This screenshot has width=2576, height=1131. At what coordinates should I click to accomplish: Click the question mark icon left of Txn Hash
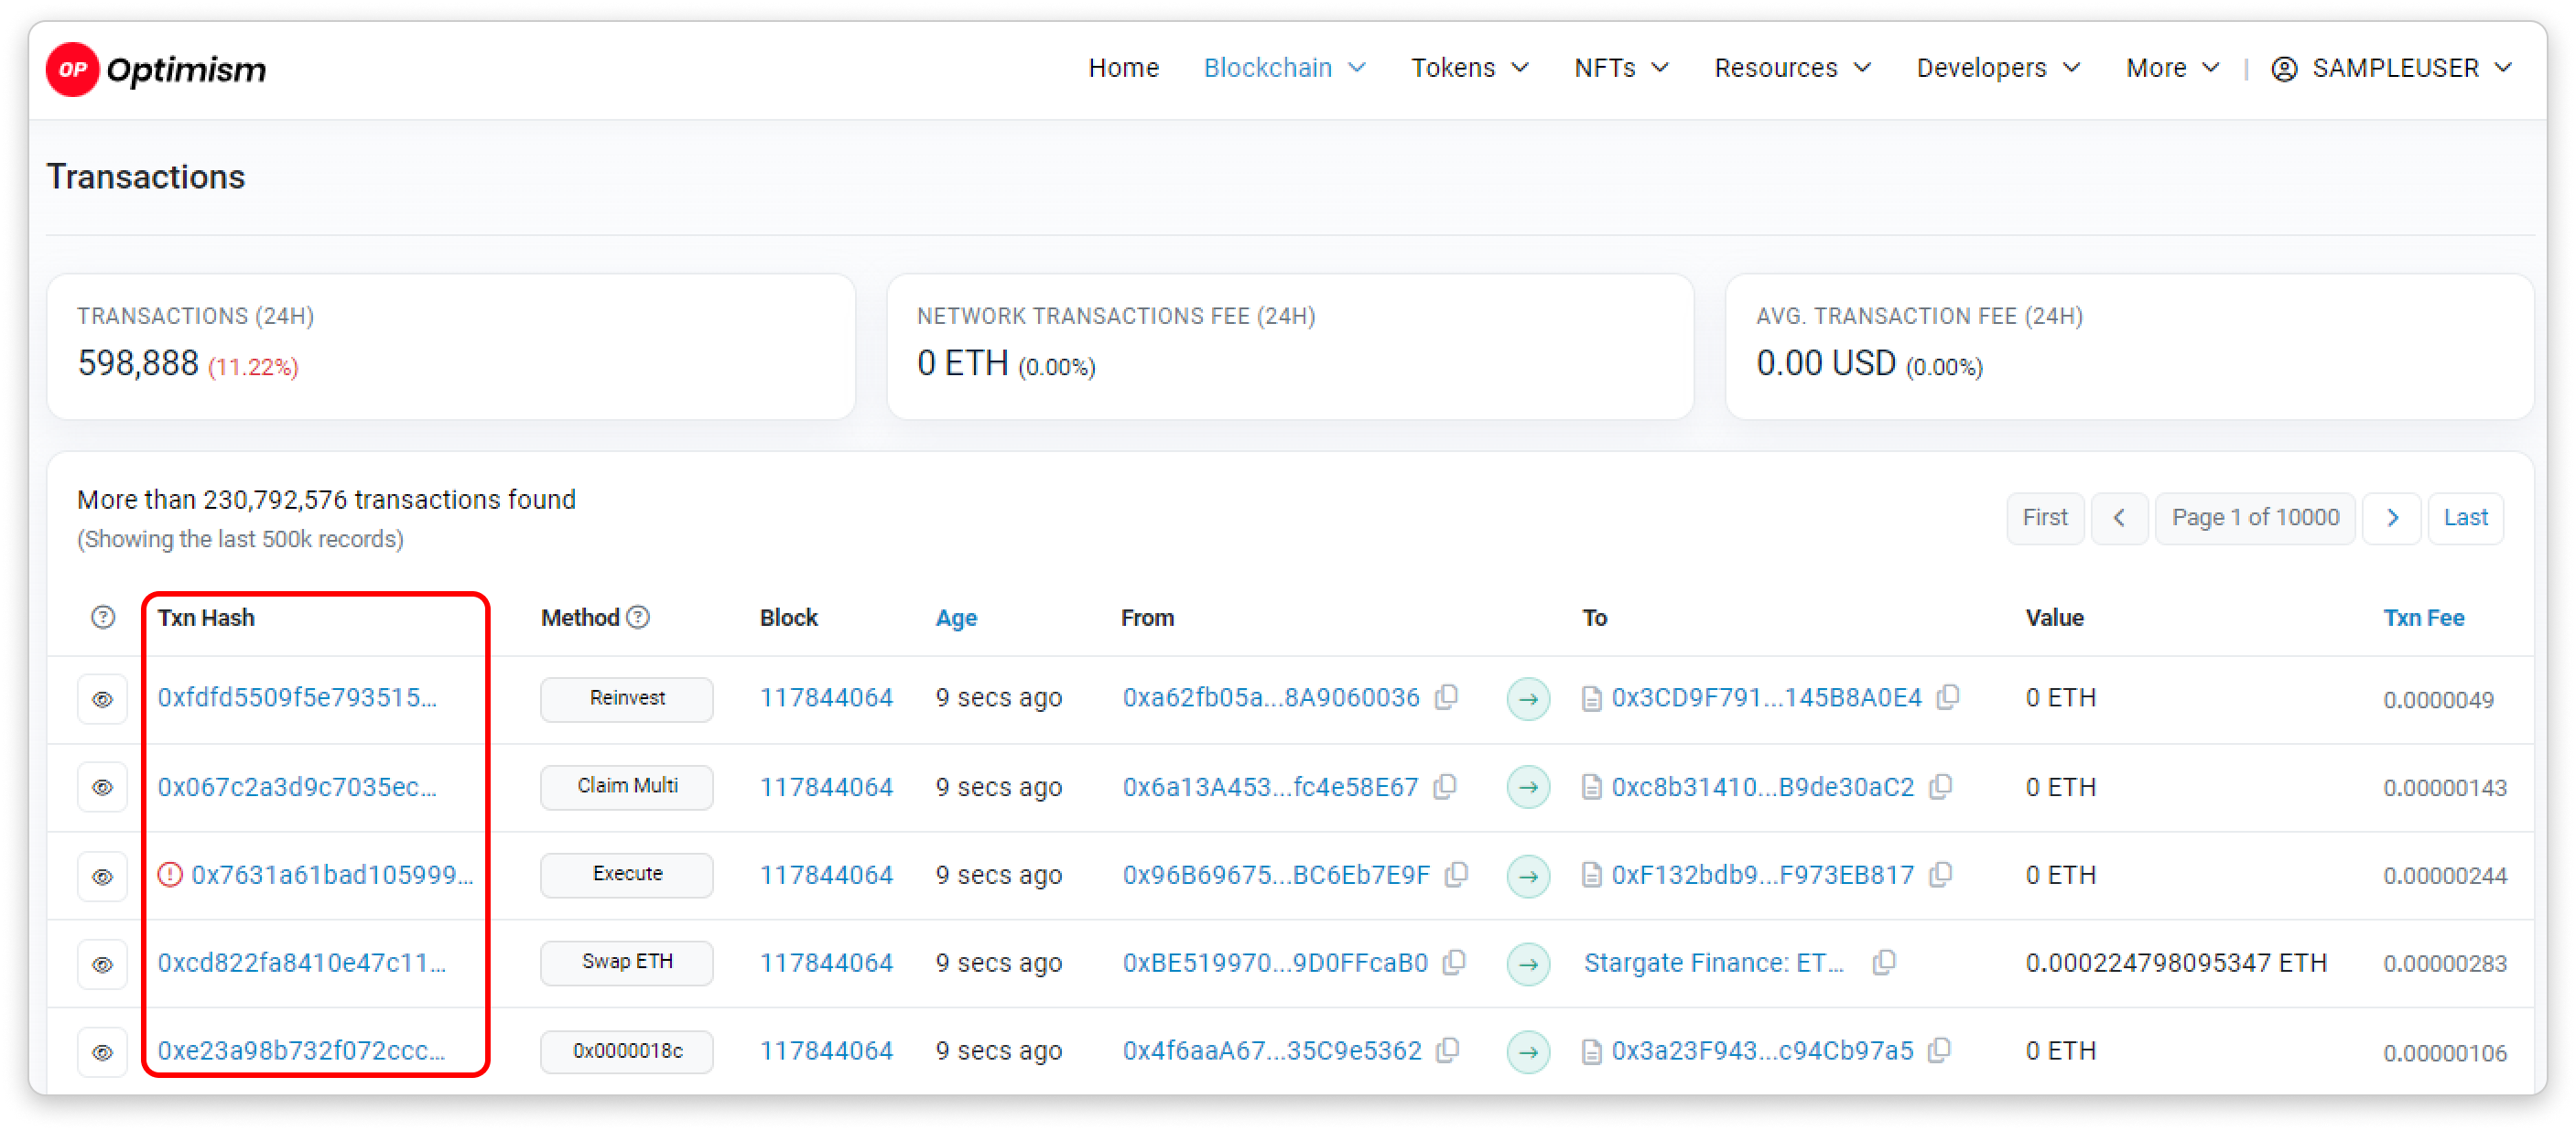tap(103, 617)
